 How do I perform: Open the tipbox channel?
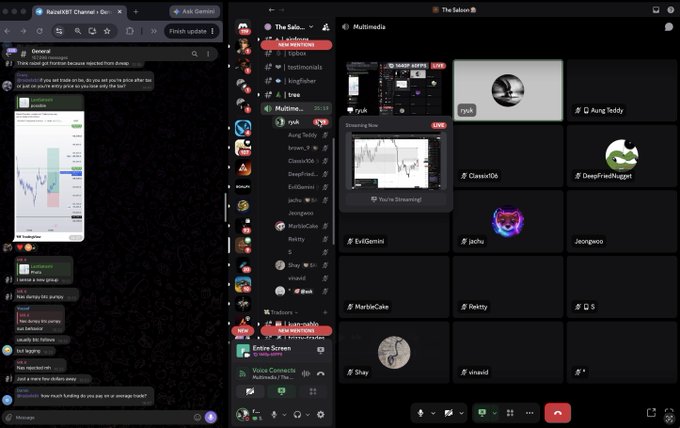coord(296,53)
